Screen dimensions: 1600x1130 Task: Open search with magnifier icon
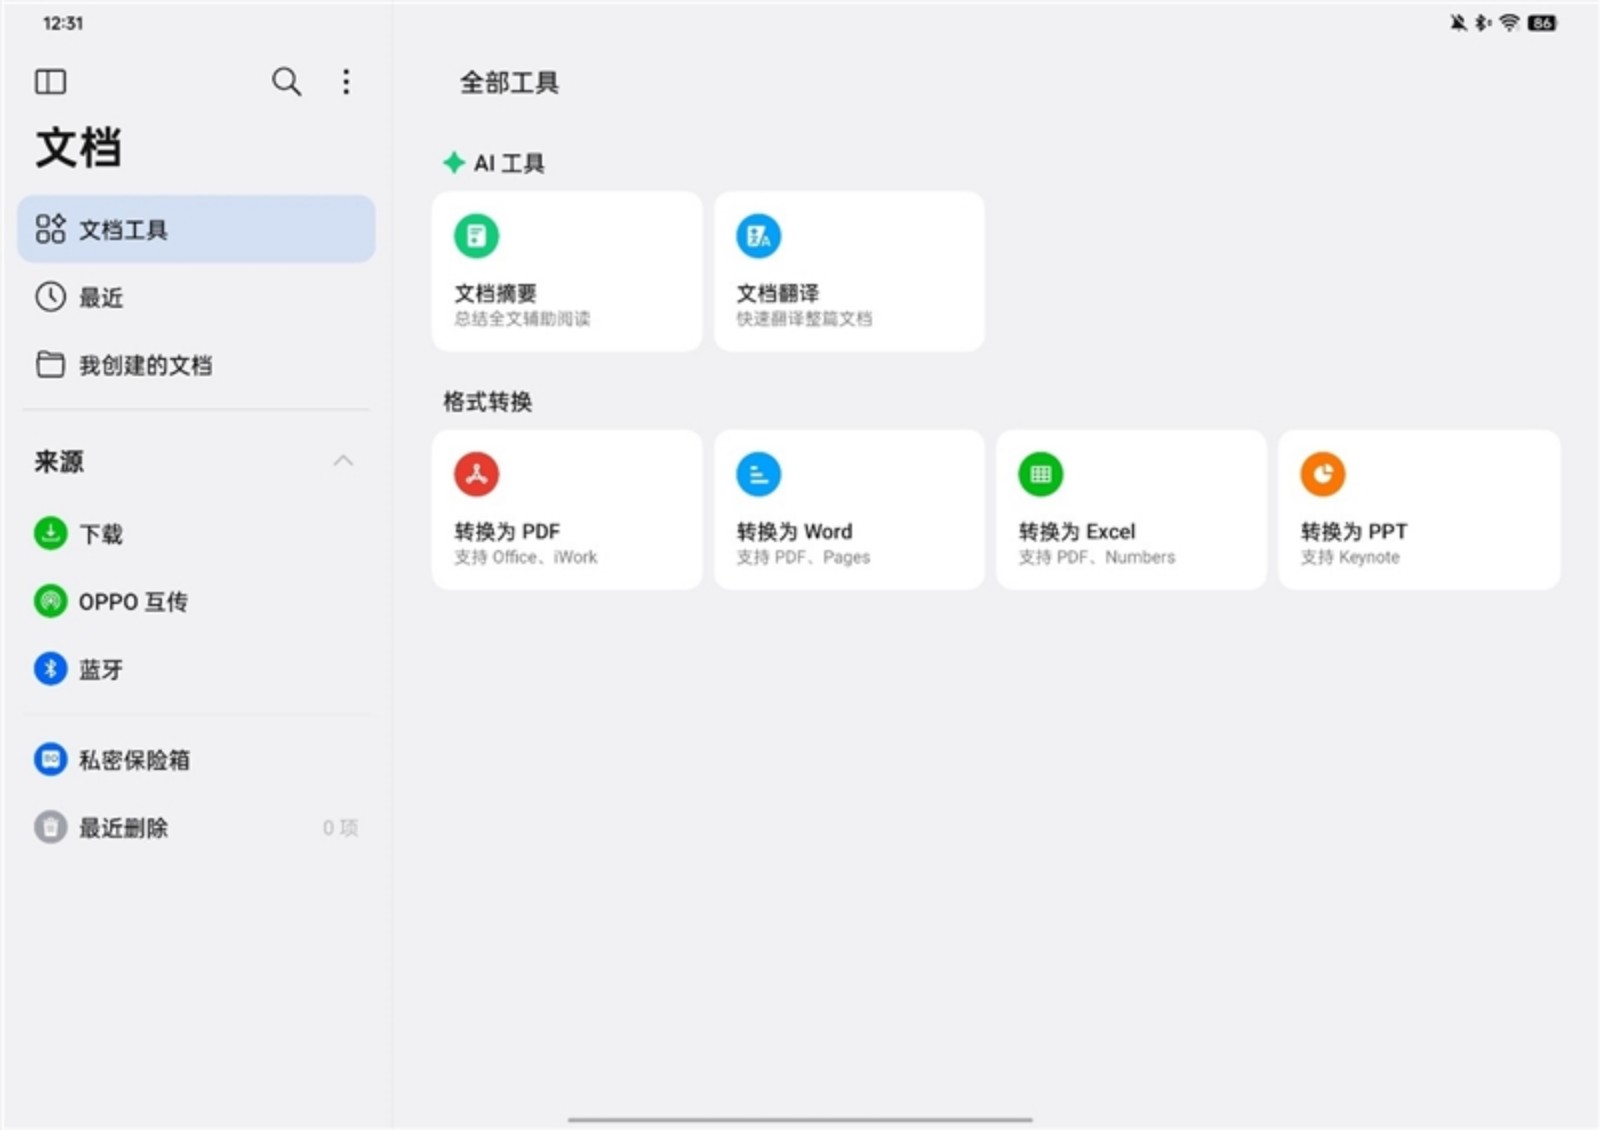[286, 82]
